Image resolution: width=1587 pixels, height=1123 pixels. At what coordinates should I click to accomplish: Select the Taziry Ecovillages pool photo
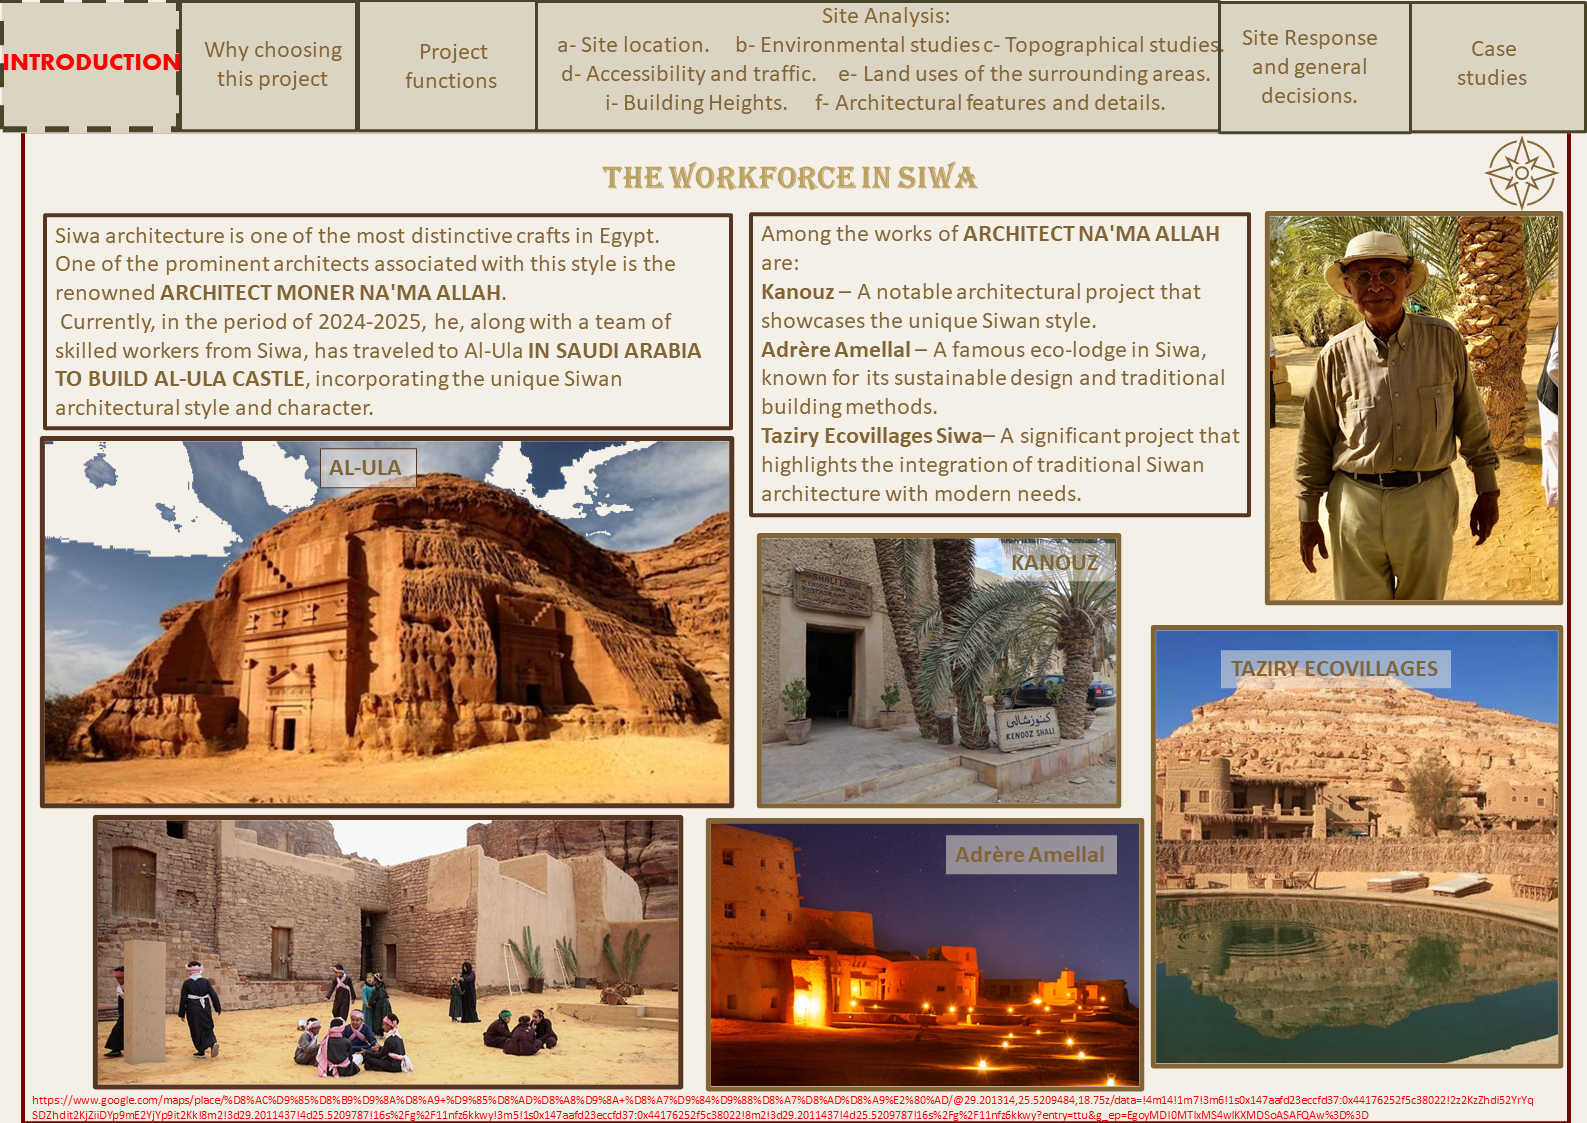pos(1357,847)
